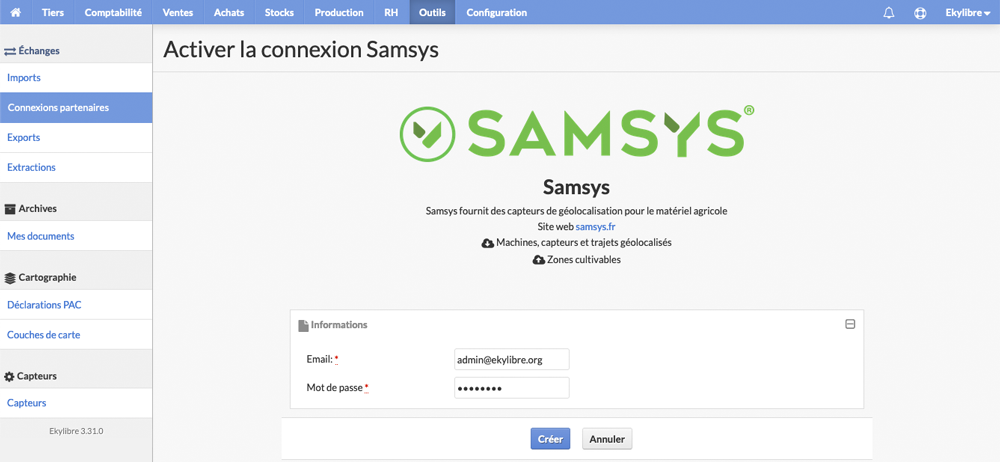
Task: Focus the Email input field
Action: tap(511, 359)
